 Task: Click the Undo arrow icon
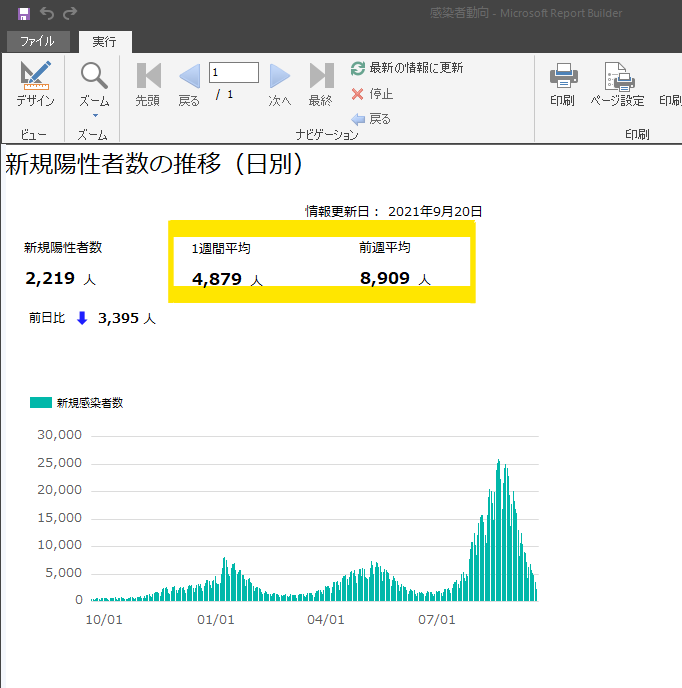pos(47,13)
